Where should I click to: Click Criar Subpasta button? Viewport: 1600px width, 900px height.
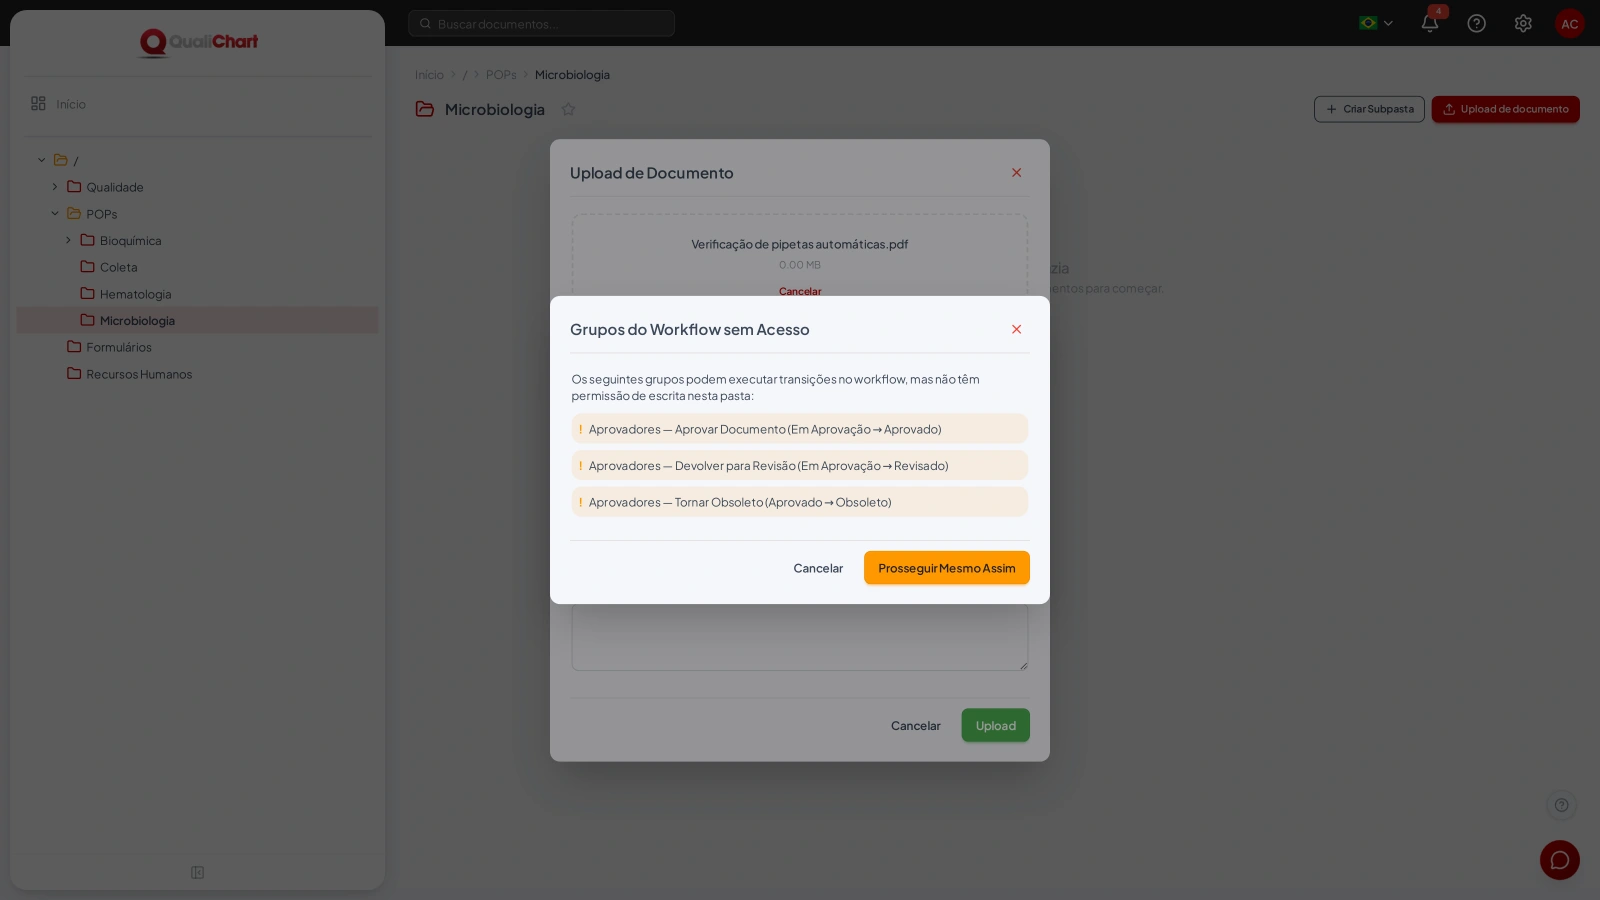[x=1369, y=109]
